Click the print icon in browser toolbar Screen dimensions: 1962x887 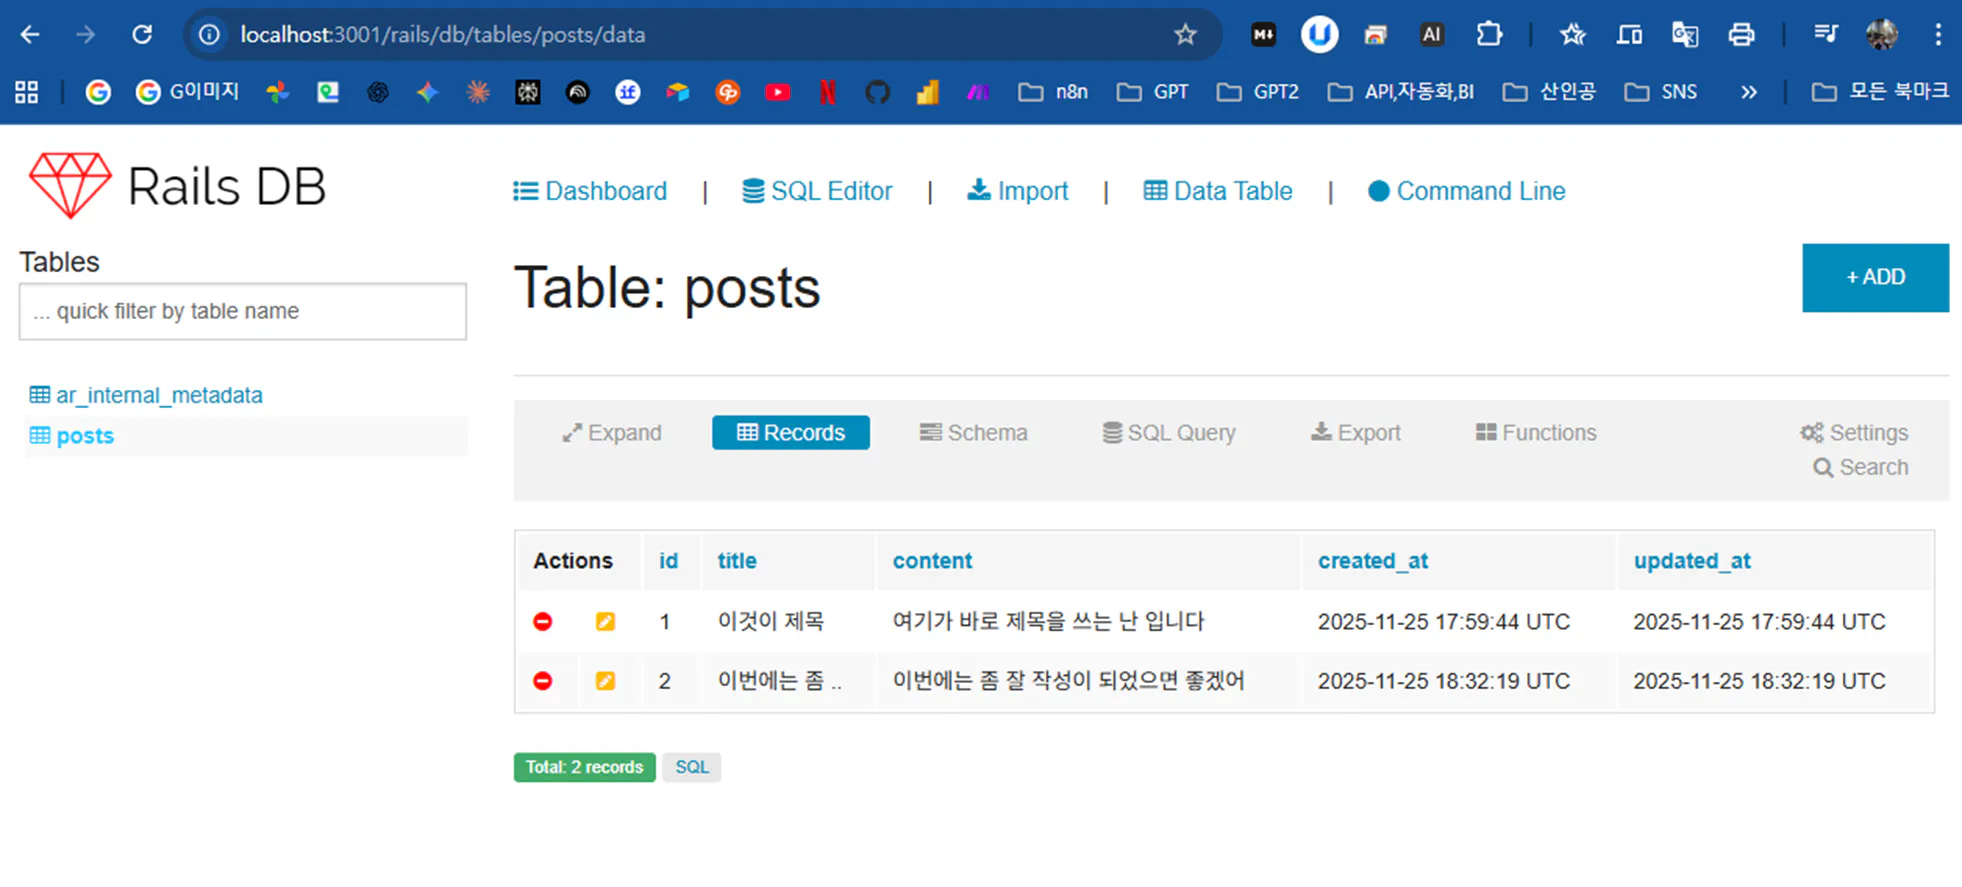coord(1741,35)
